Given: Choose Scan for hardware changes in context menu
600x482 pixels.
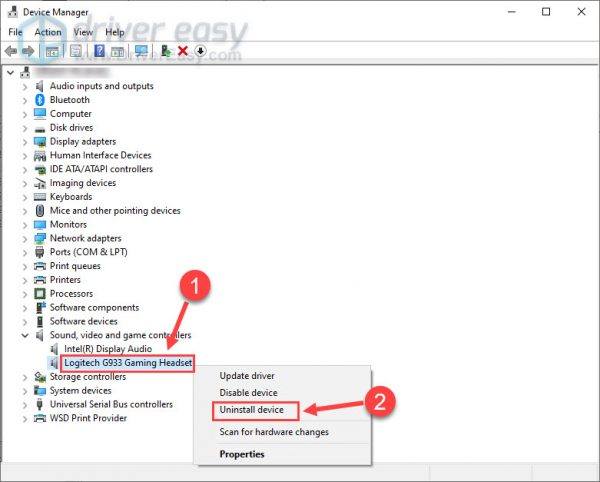Looking at the screenshot, I should (274, 432).
